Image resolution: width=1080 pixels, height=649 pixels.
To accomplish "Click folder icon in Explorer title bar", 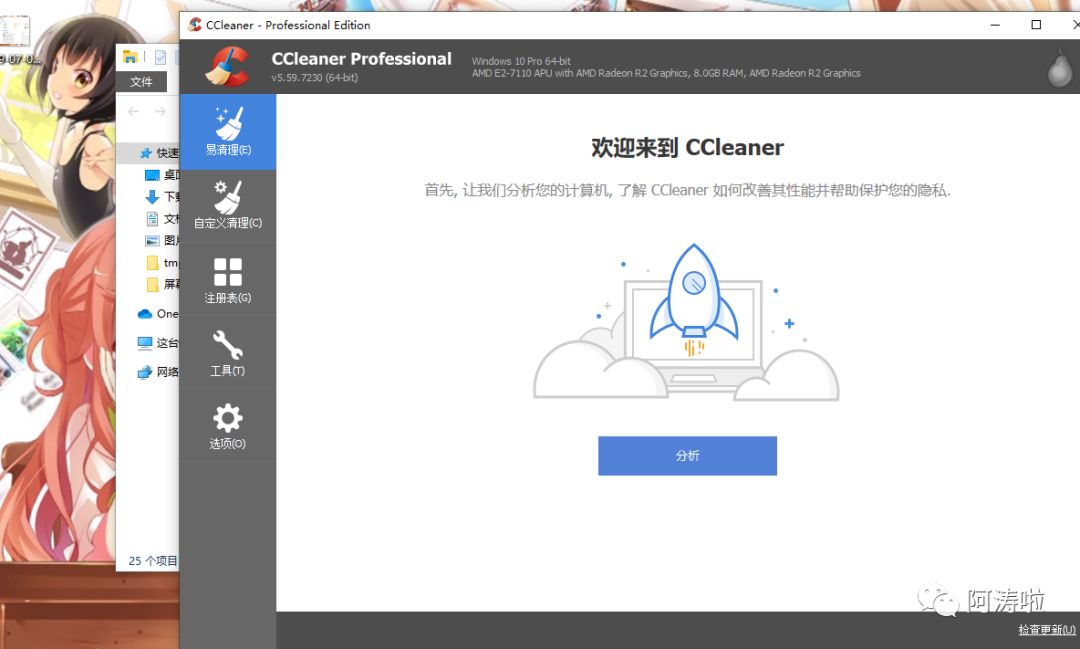I will click(130, 56).
